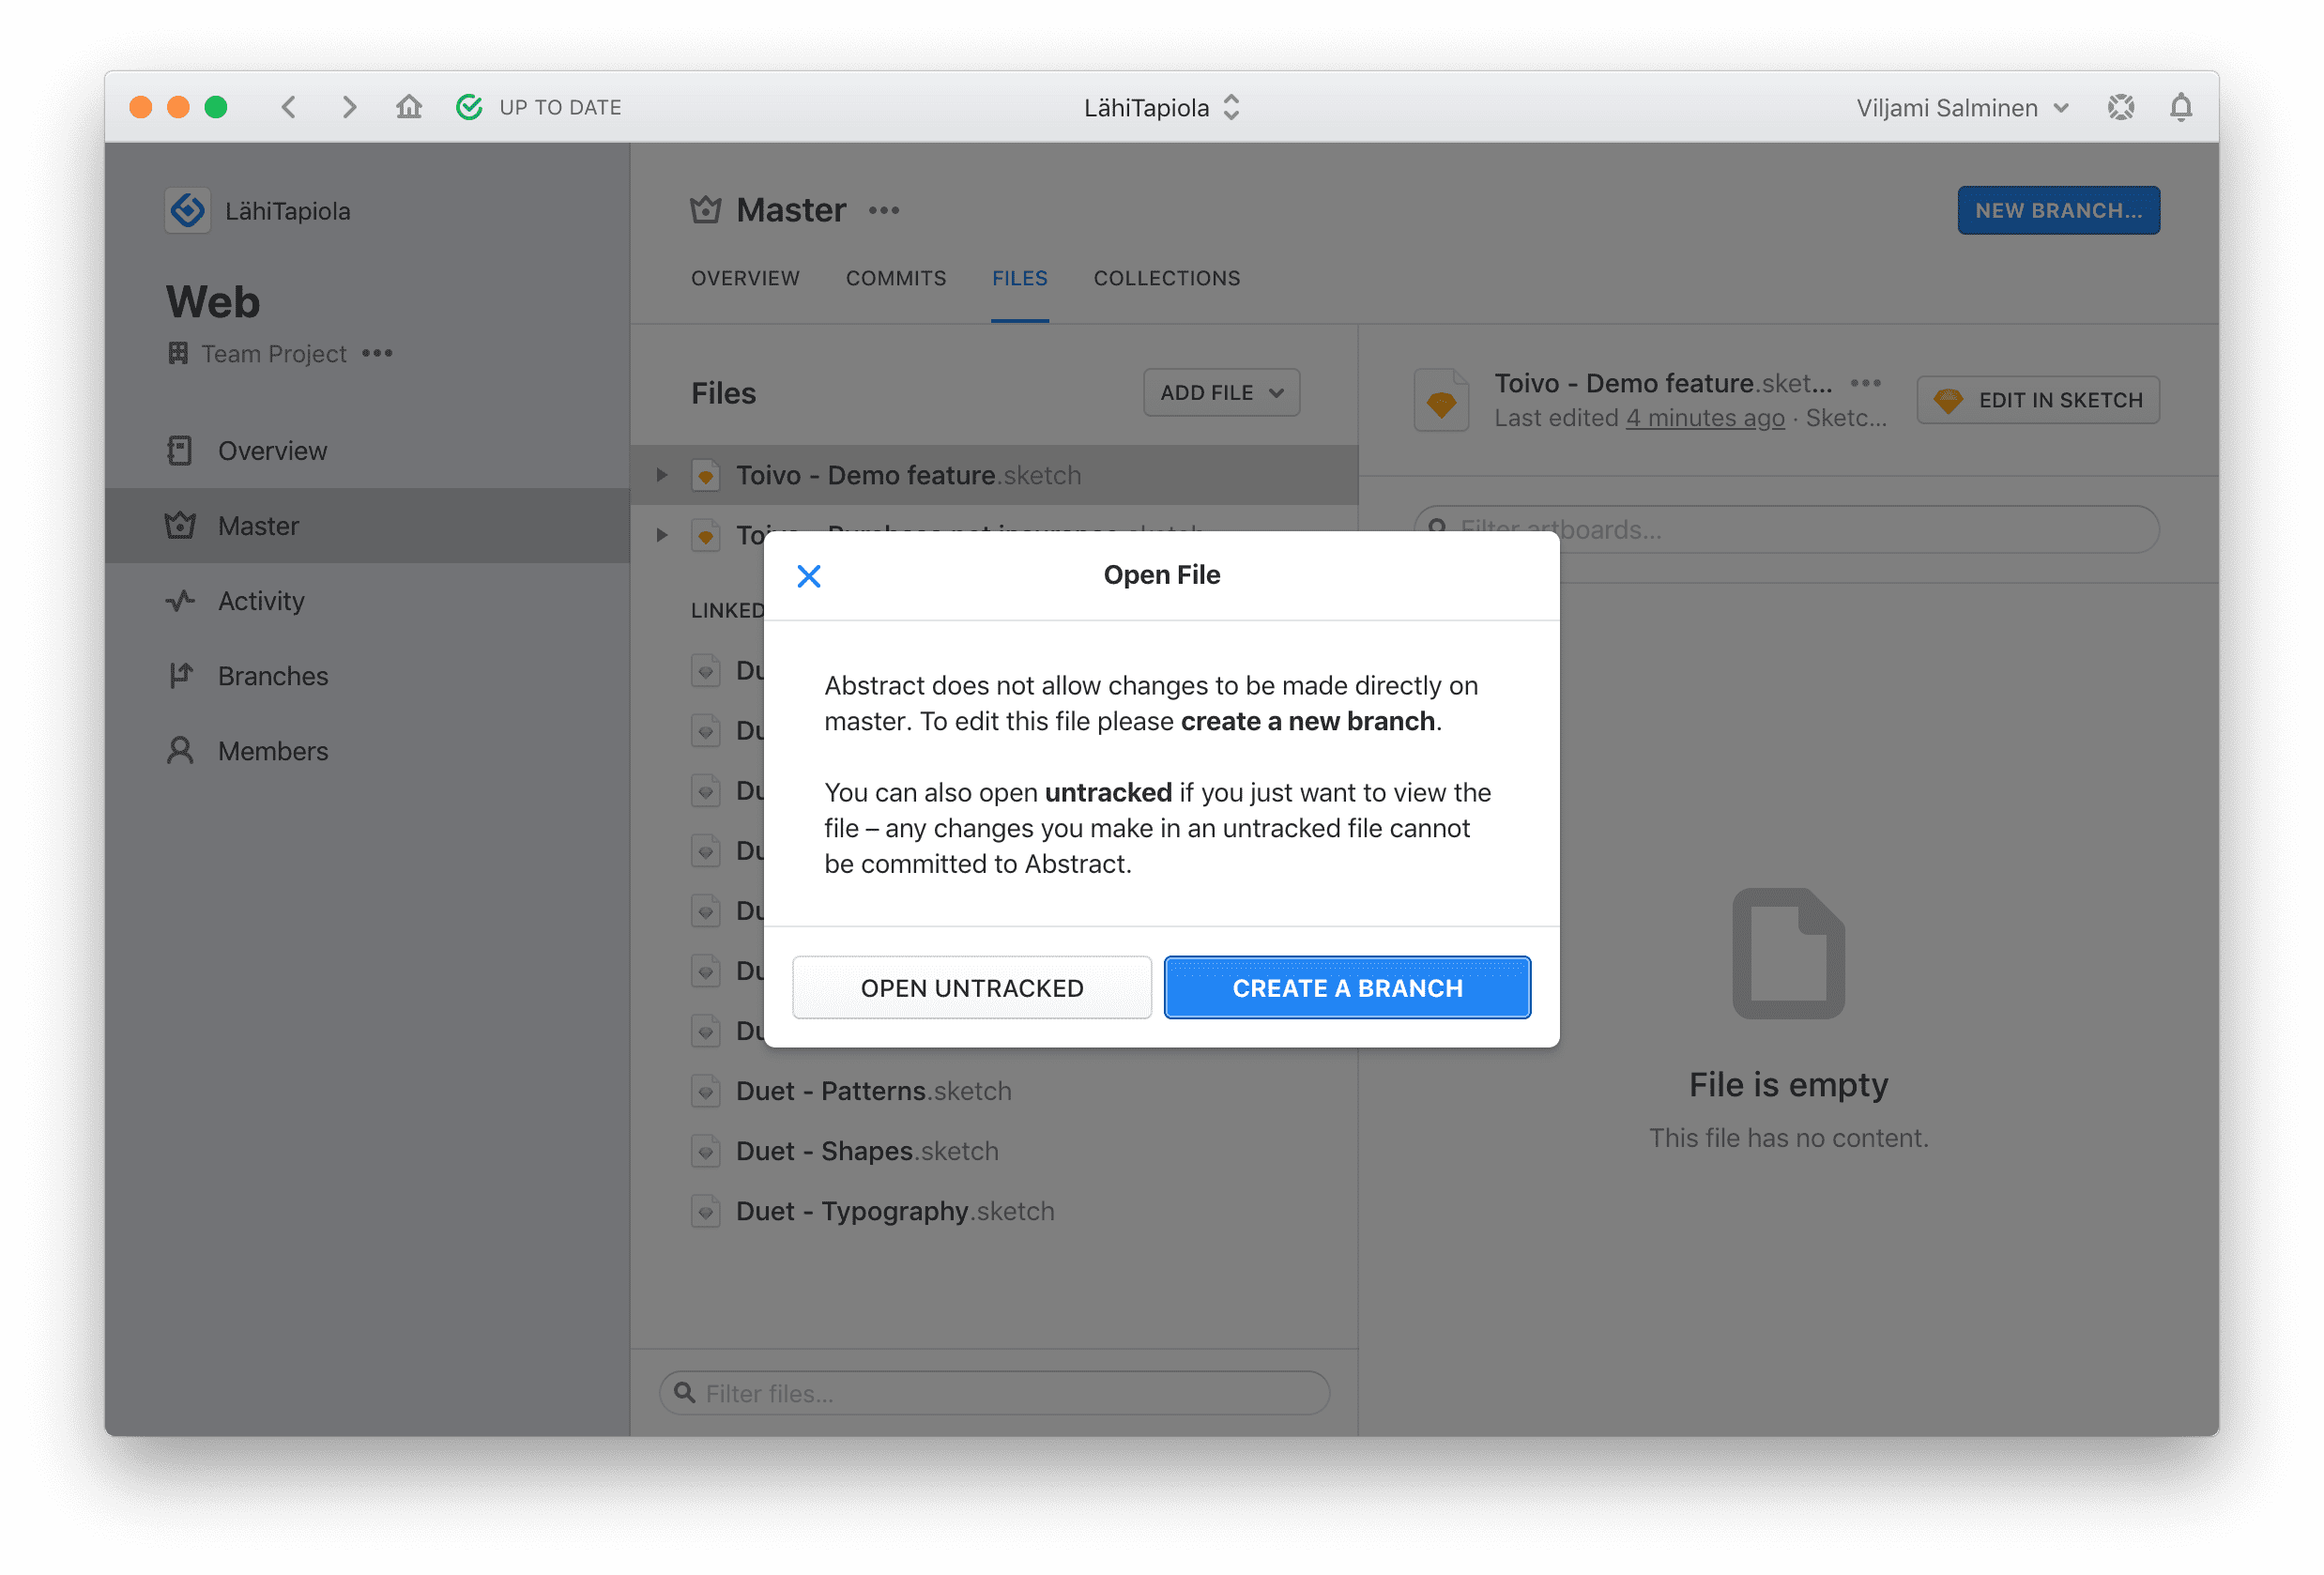
Task: Open the LähiTapiola organization switcher
Action: tap(1161, 107)
